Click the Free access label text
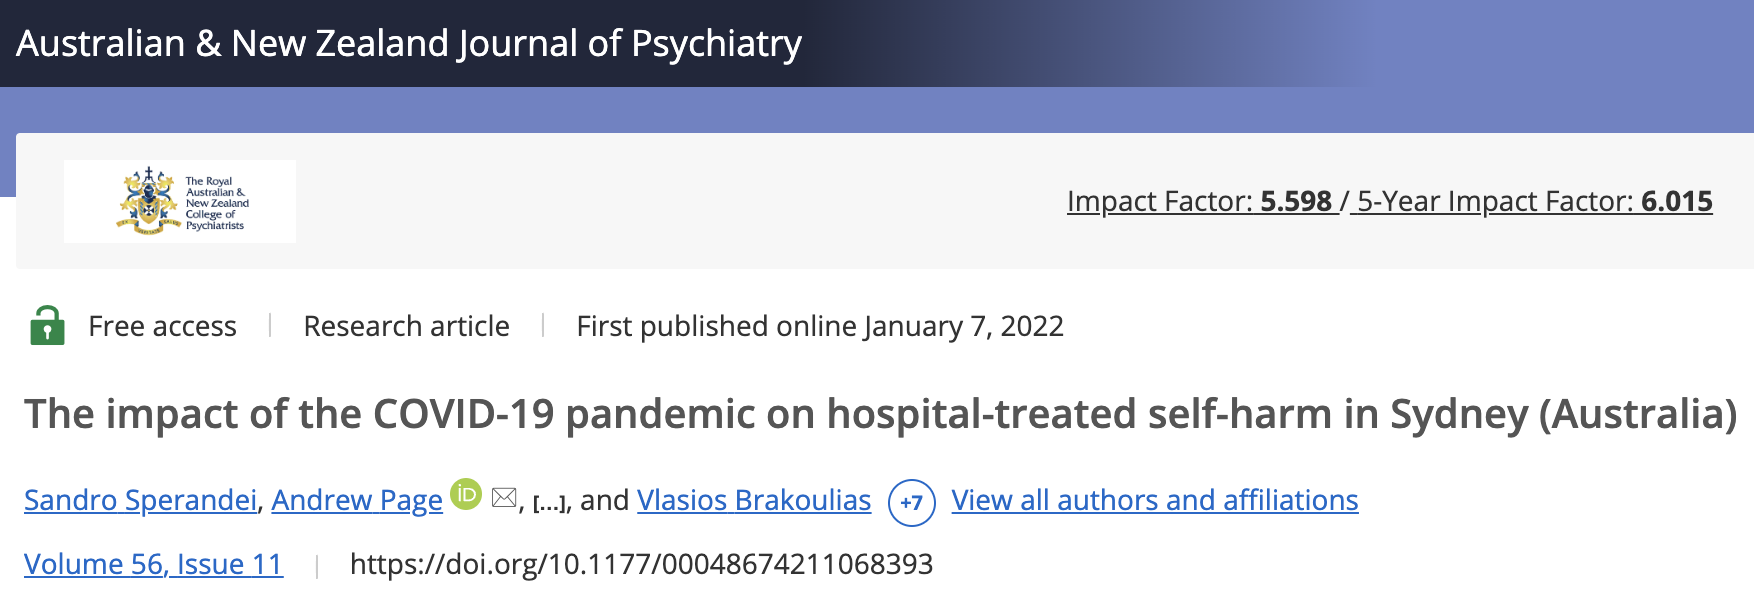This screenshot has height=596, width=1754. 162,326
